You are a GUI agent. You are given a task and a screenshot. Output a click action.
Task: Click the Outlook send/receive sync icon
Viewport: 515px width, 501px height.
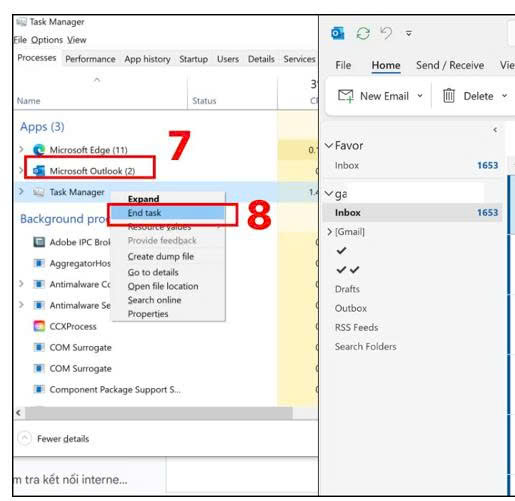point(363,33)
